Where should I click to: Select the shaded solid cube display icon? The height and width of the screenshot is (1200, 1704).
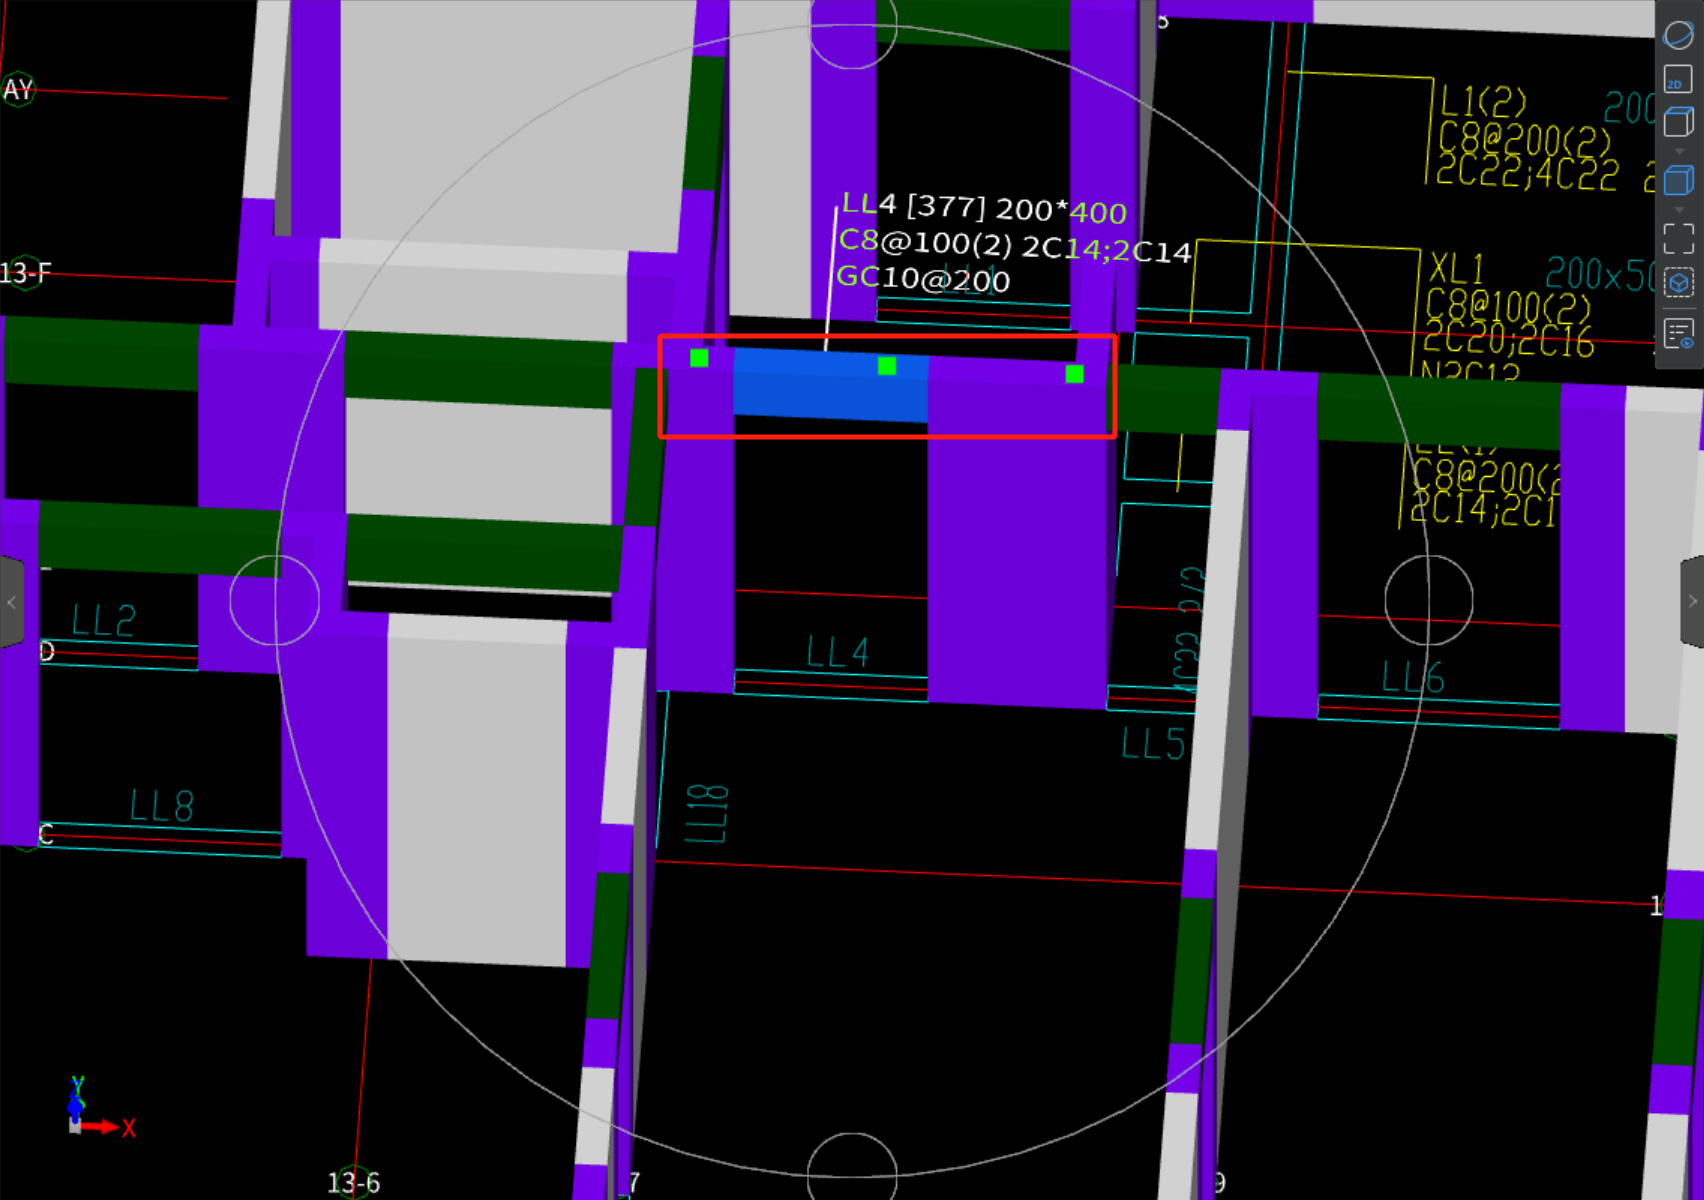(1678, 181)
